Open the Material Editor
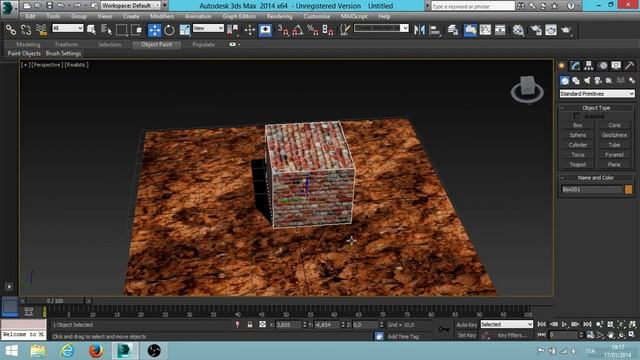 tap(519, 30)
